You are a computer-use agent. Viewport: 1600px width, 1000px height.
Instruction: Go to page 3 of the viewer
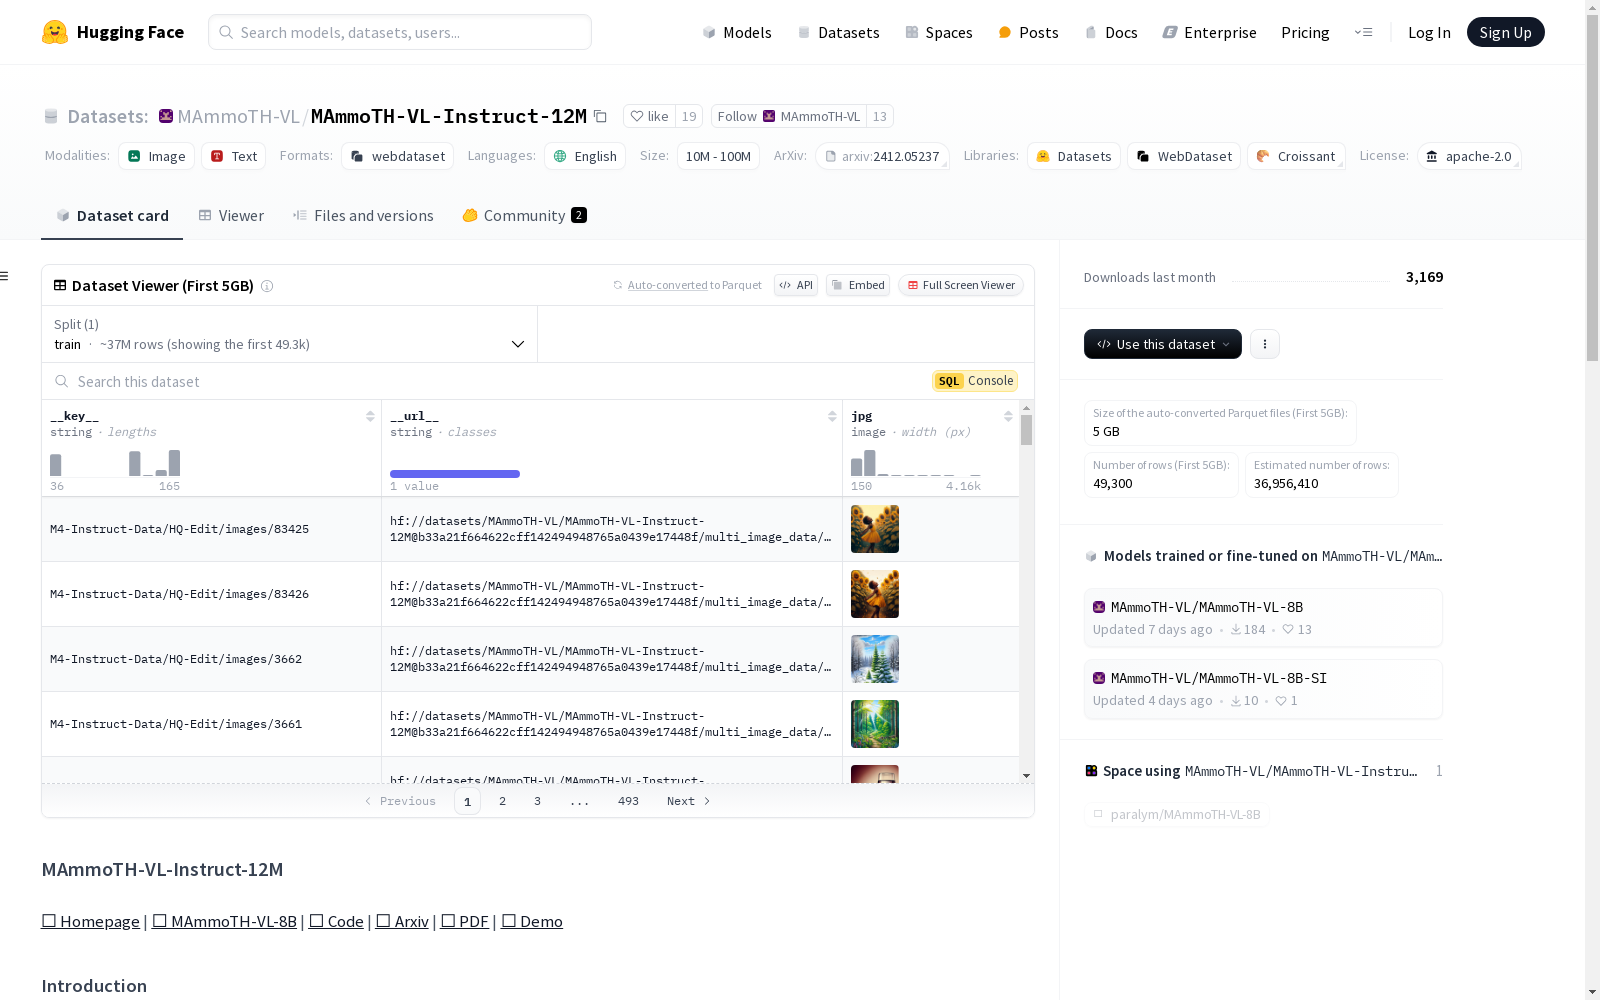click(537, 801)
